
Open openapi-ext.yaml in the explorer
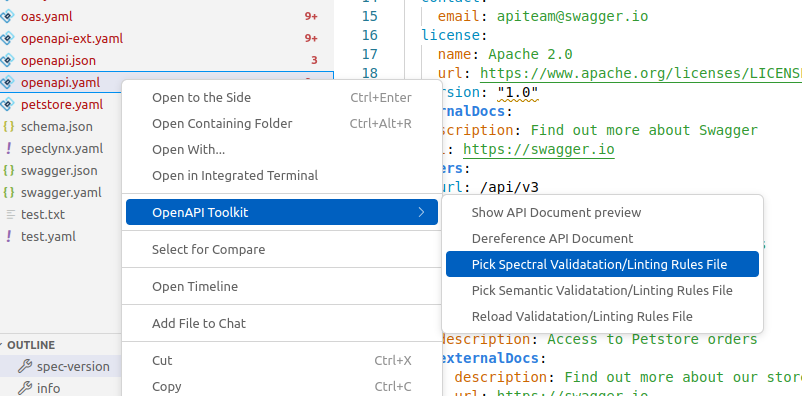[72, 39]
